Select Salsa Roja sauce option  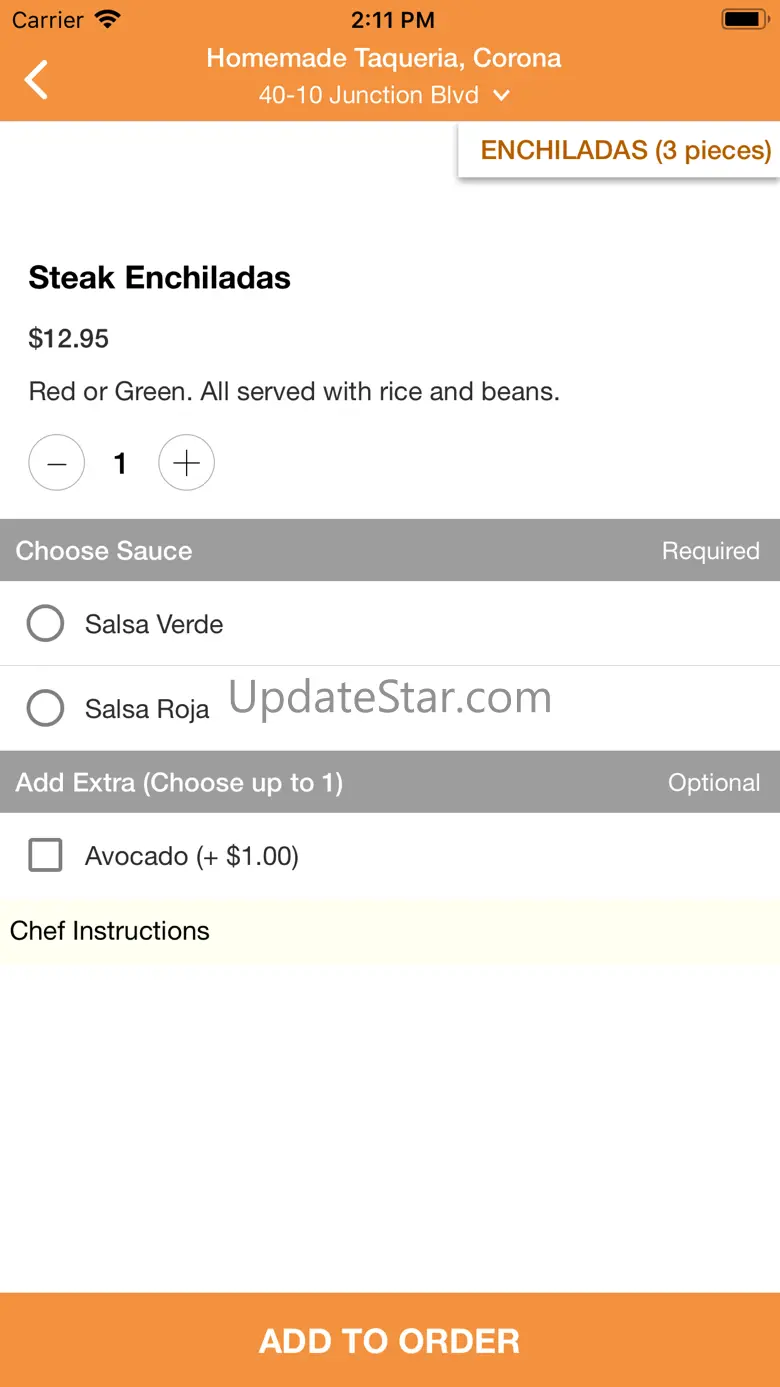(46, 708)
